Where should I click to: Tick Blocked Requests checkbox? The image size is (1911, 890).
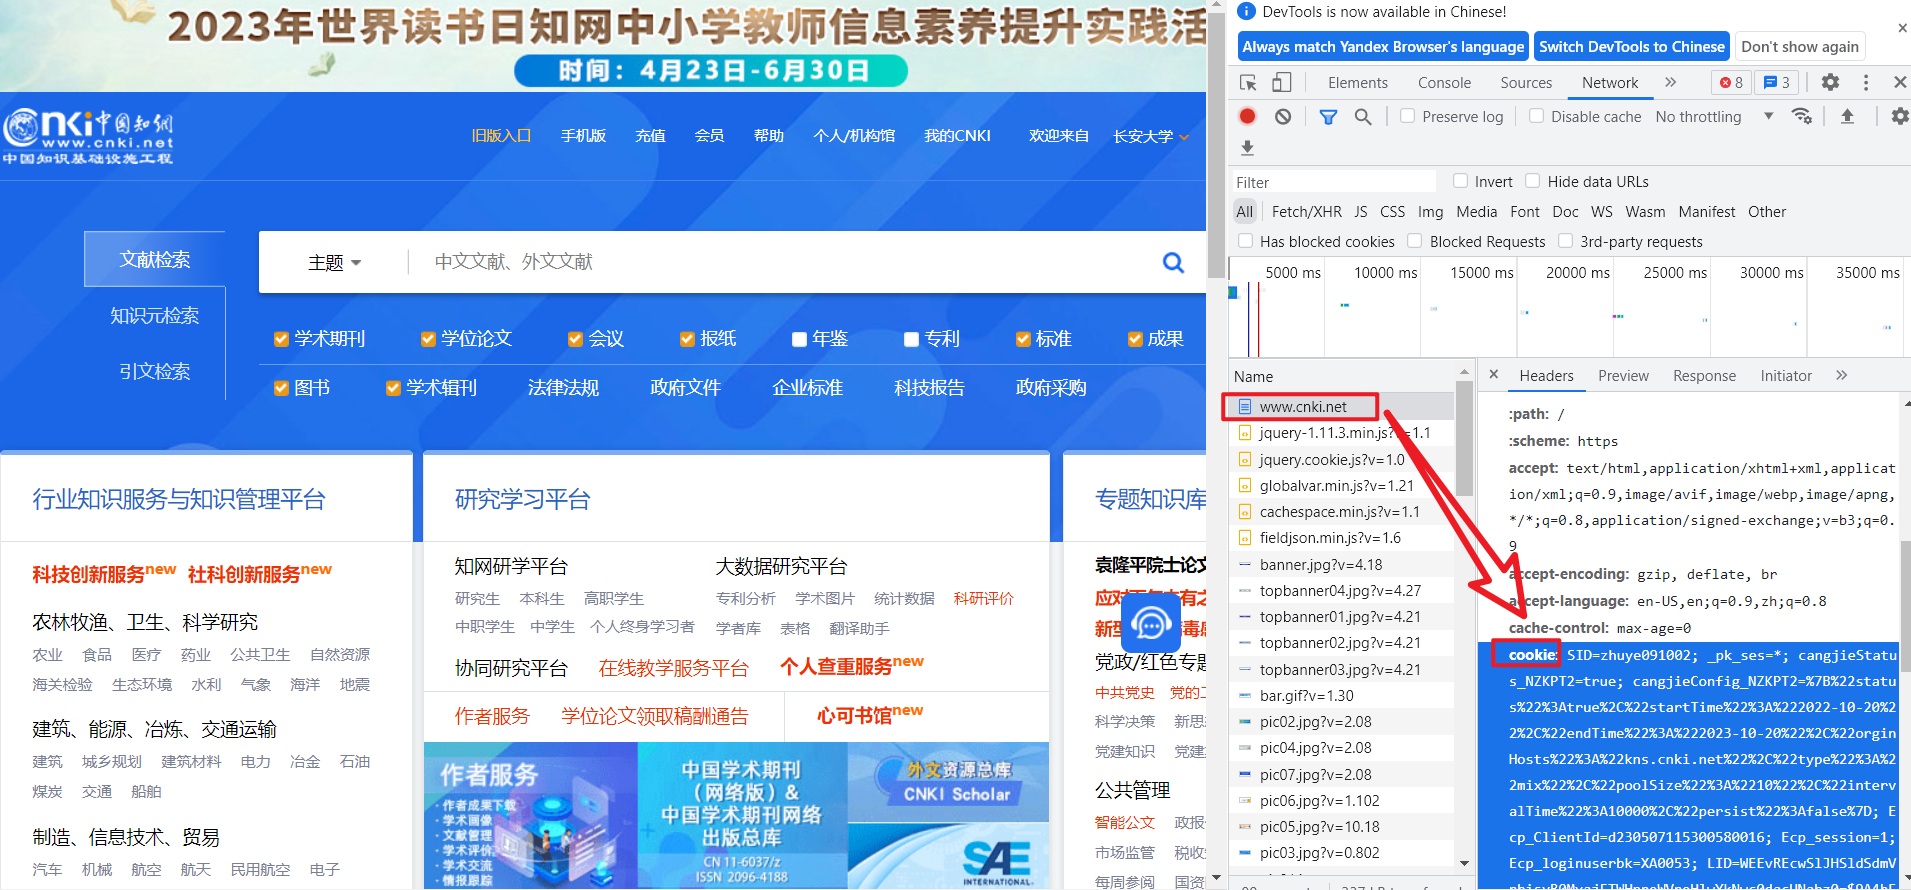coord(1414,241)
